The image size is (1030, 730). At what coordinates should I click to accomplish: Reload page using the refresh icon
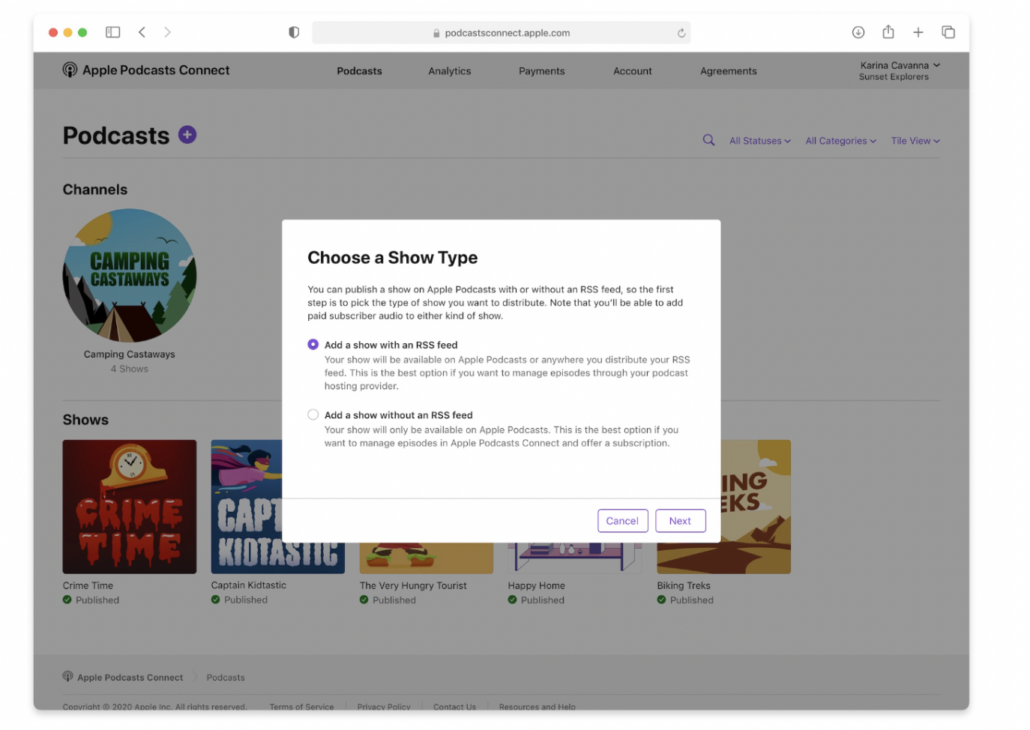click(681, 33)
